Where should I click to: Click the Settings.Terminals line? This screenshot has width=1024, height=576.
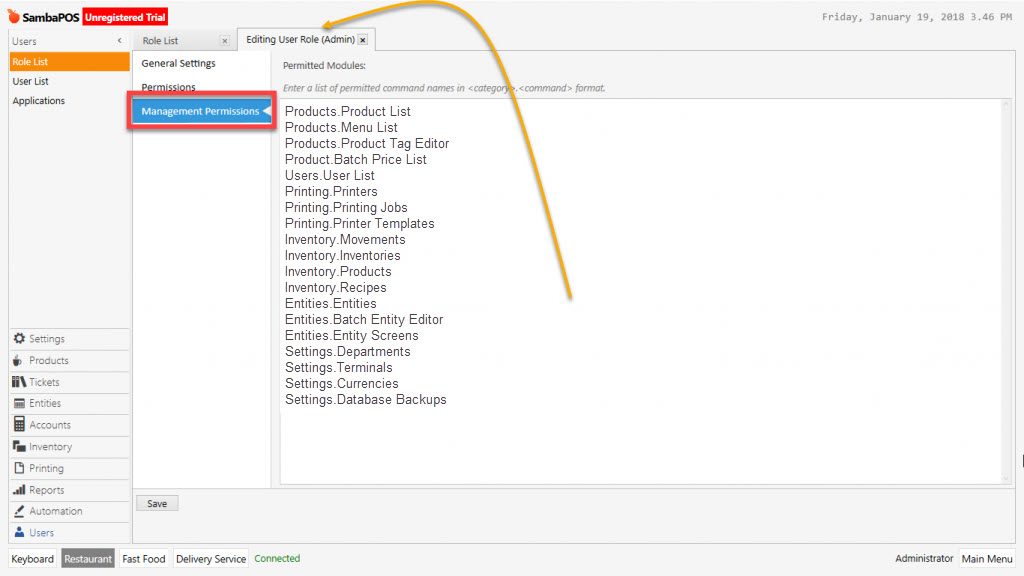338,368
